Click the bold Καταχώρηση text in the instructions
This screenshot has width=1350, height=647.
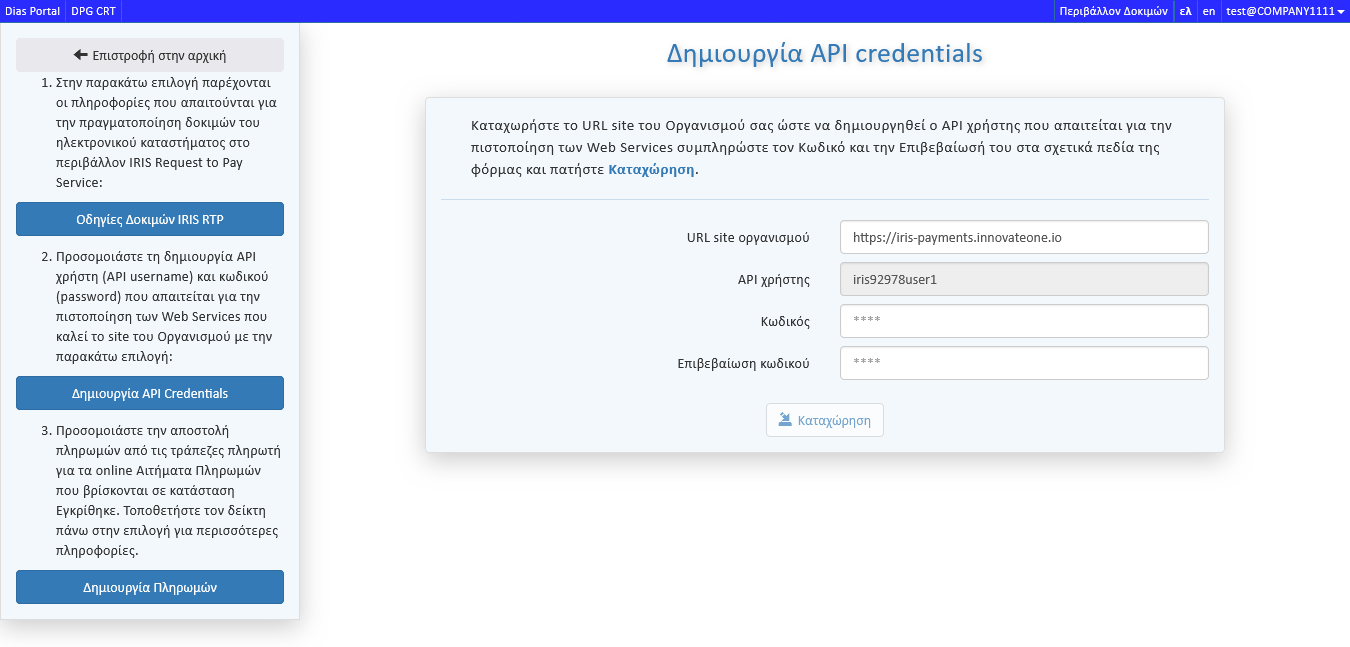tap(651, 170)
